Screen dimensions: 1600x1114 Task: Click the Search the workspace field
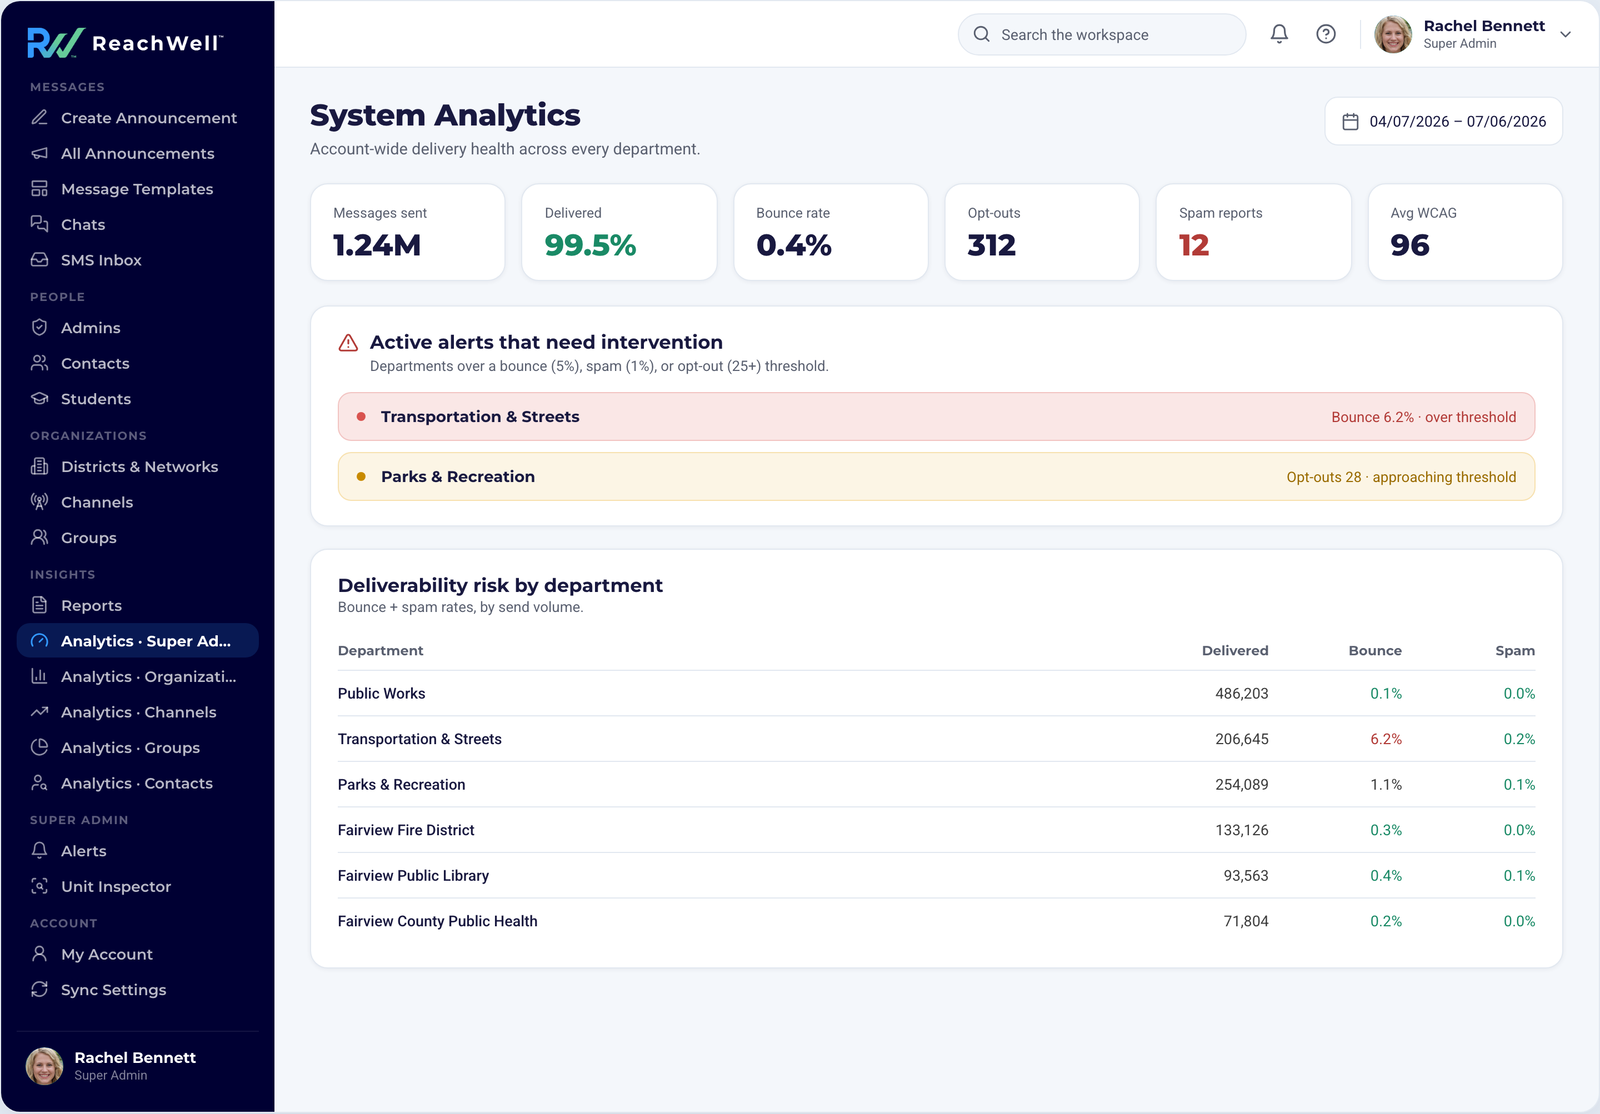[x=1102, y=34]
